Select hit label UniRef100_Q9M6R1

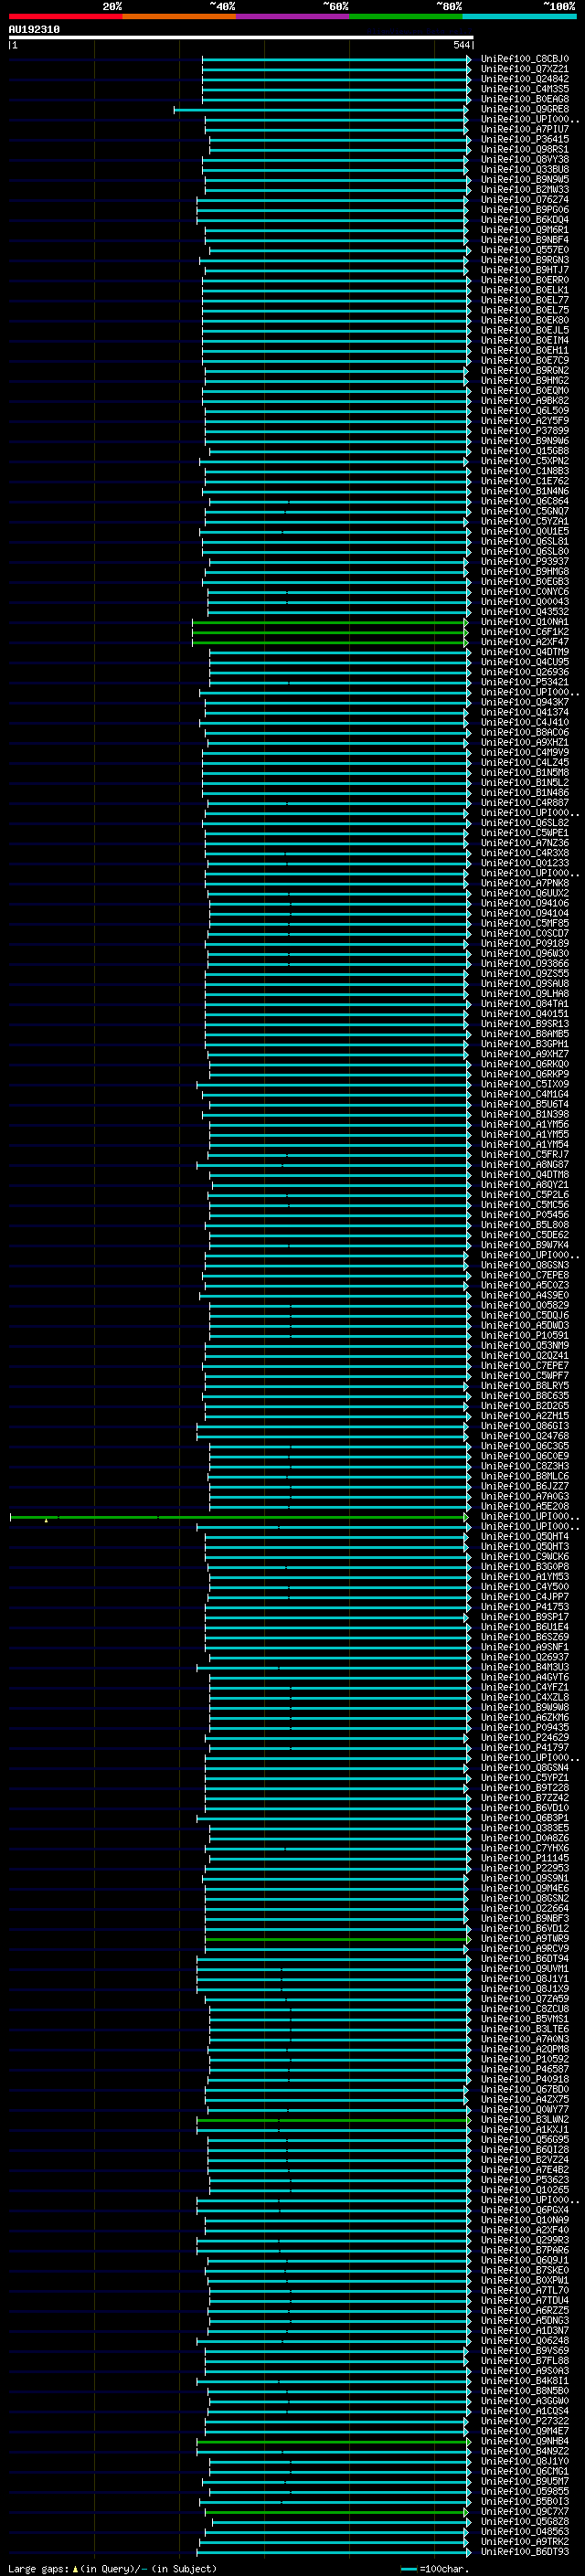(525, 229)
